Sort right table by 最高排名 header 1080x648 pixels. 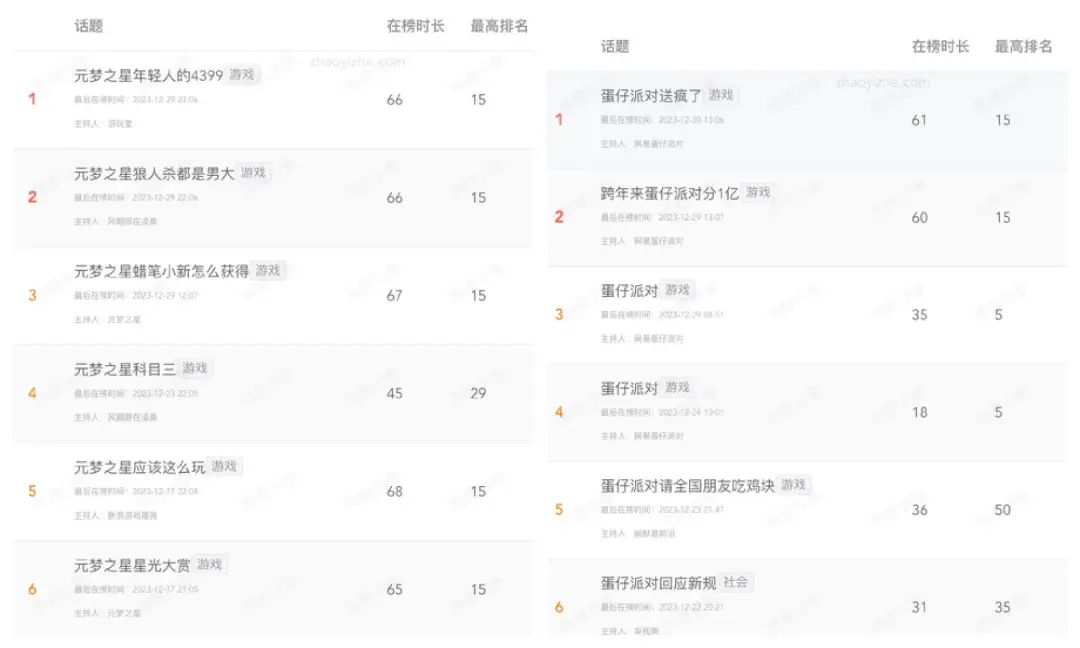tap(1024, 47)
